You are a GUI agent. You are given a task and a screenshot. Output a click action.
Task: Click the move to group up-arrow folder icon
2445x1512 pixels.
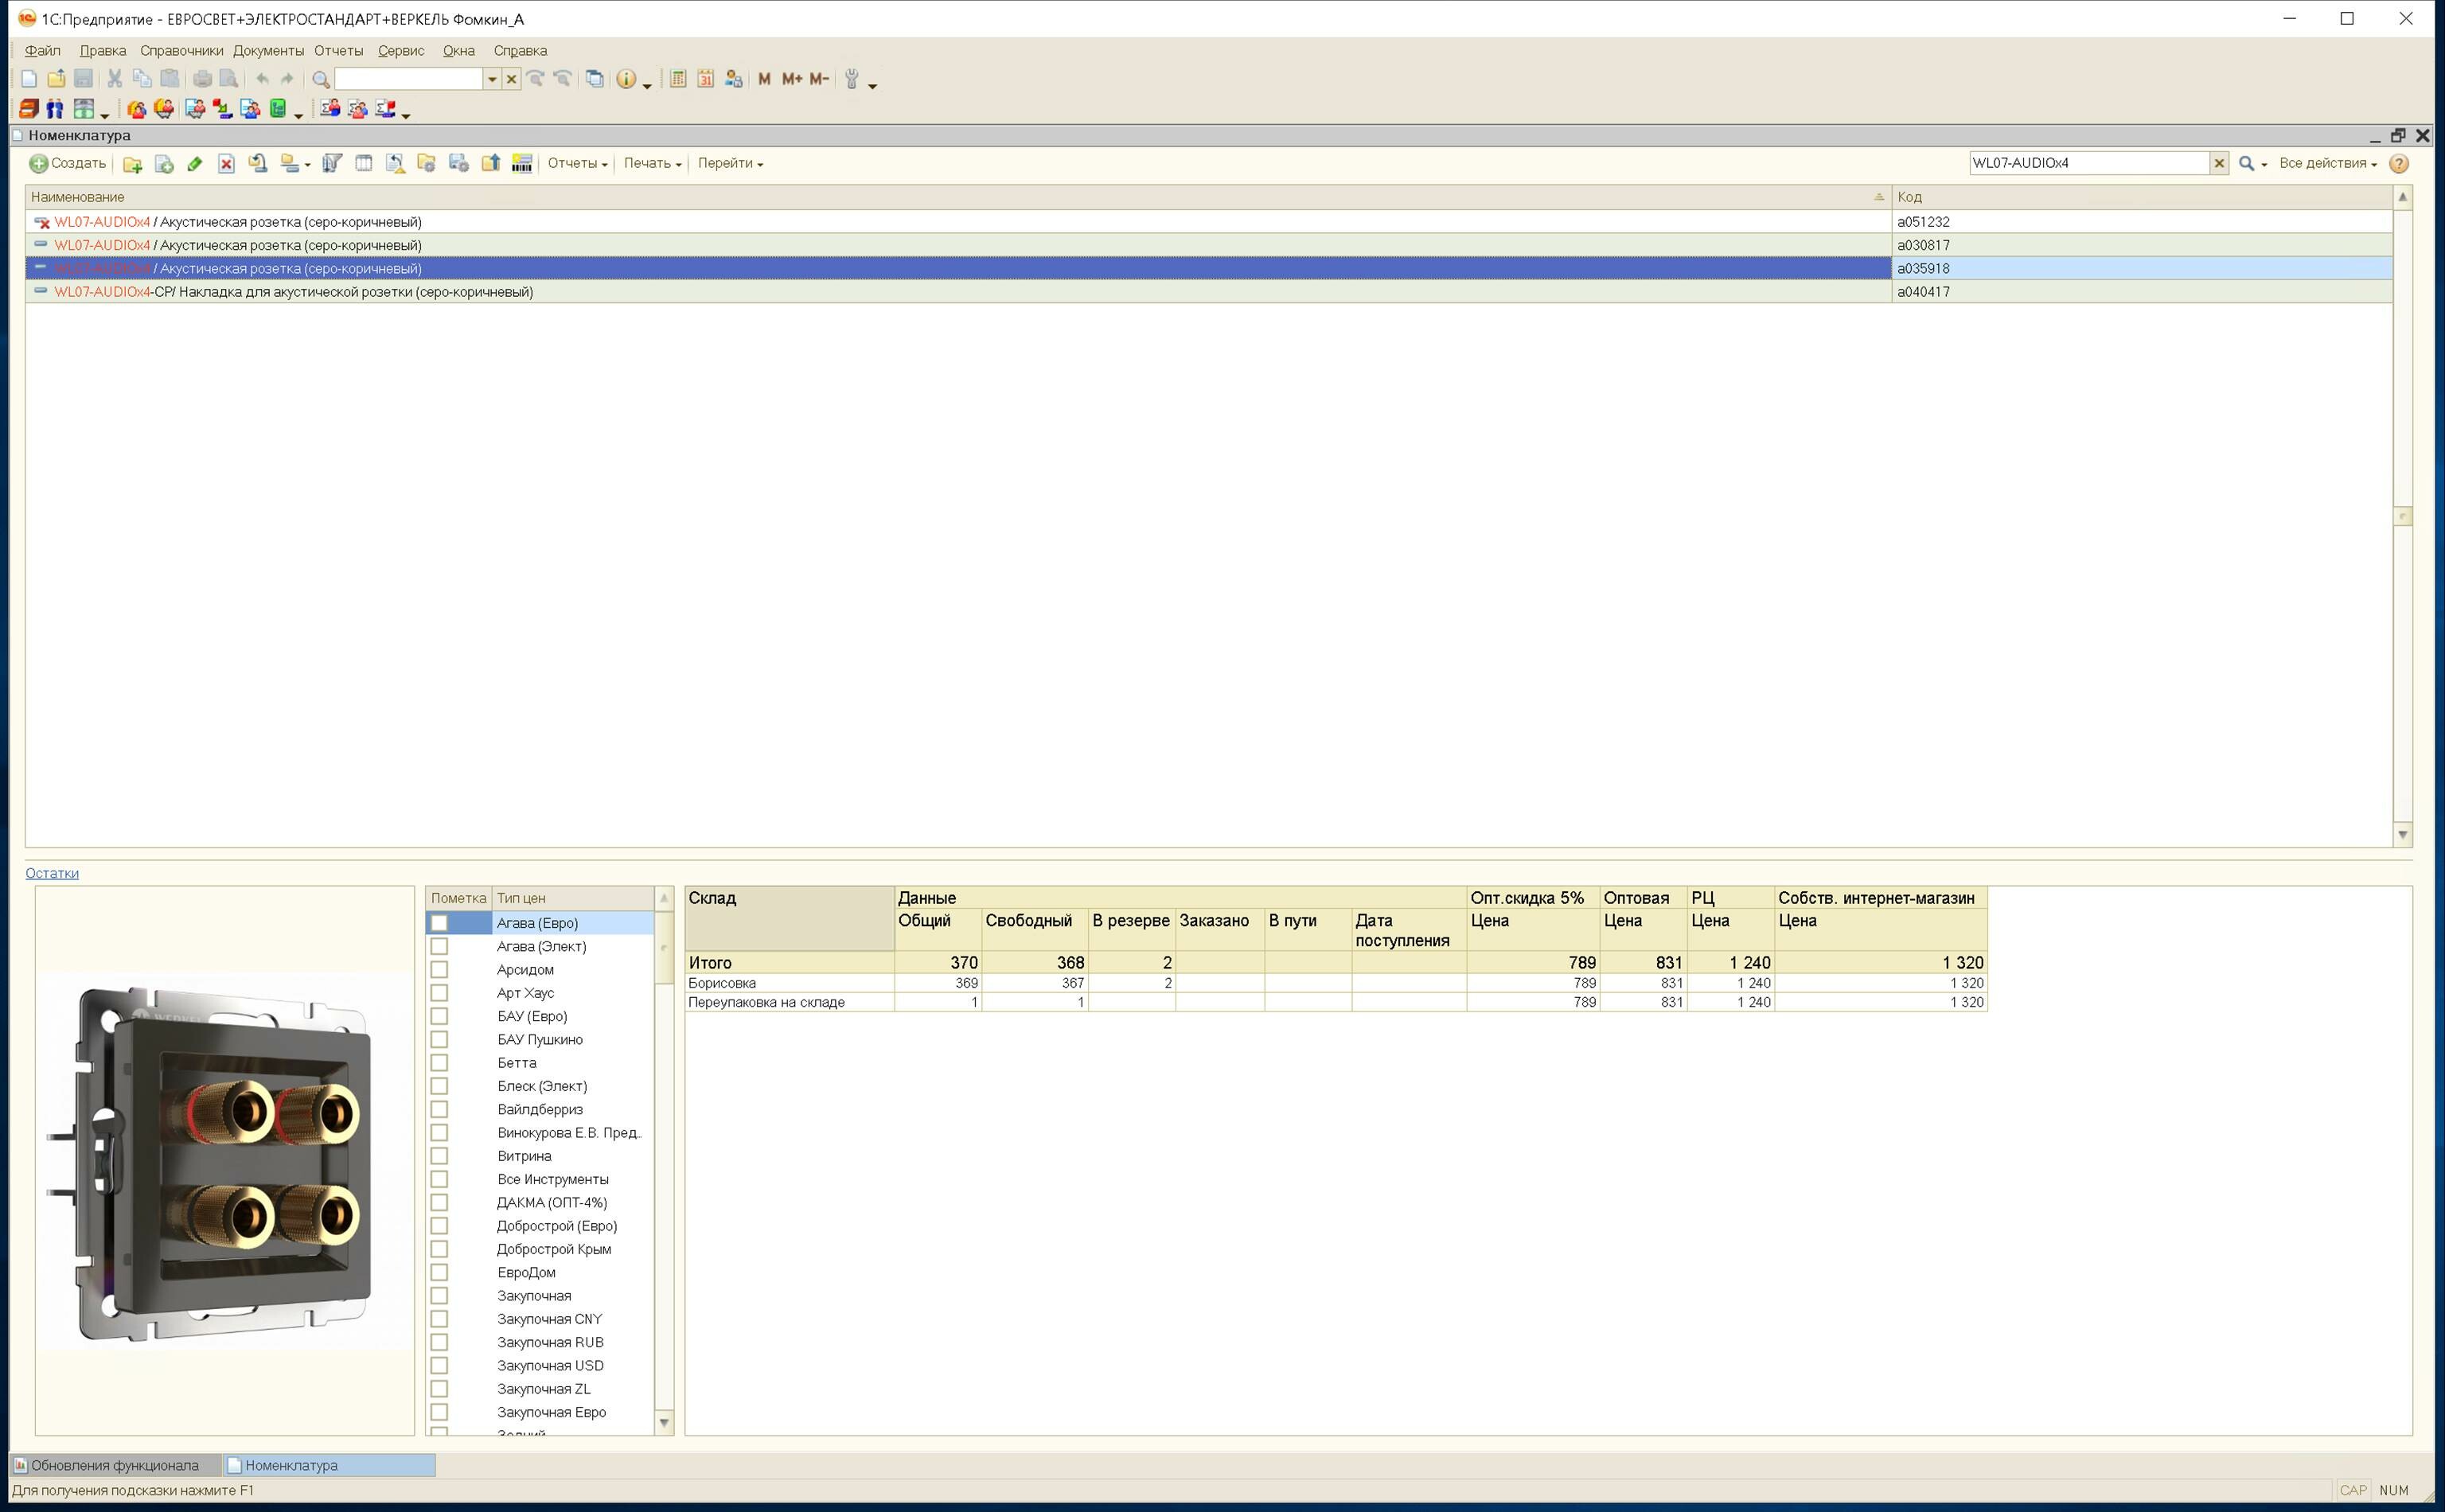tap(490, 164)
